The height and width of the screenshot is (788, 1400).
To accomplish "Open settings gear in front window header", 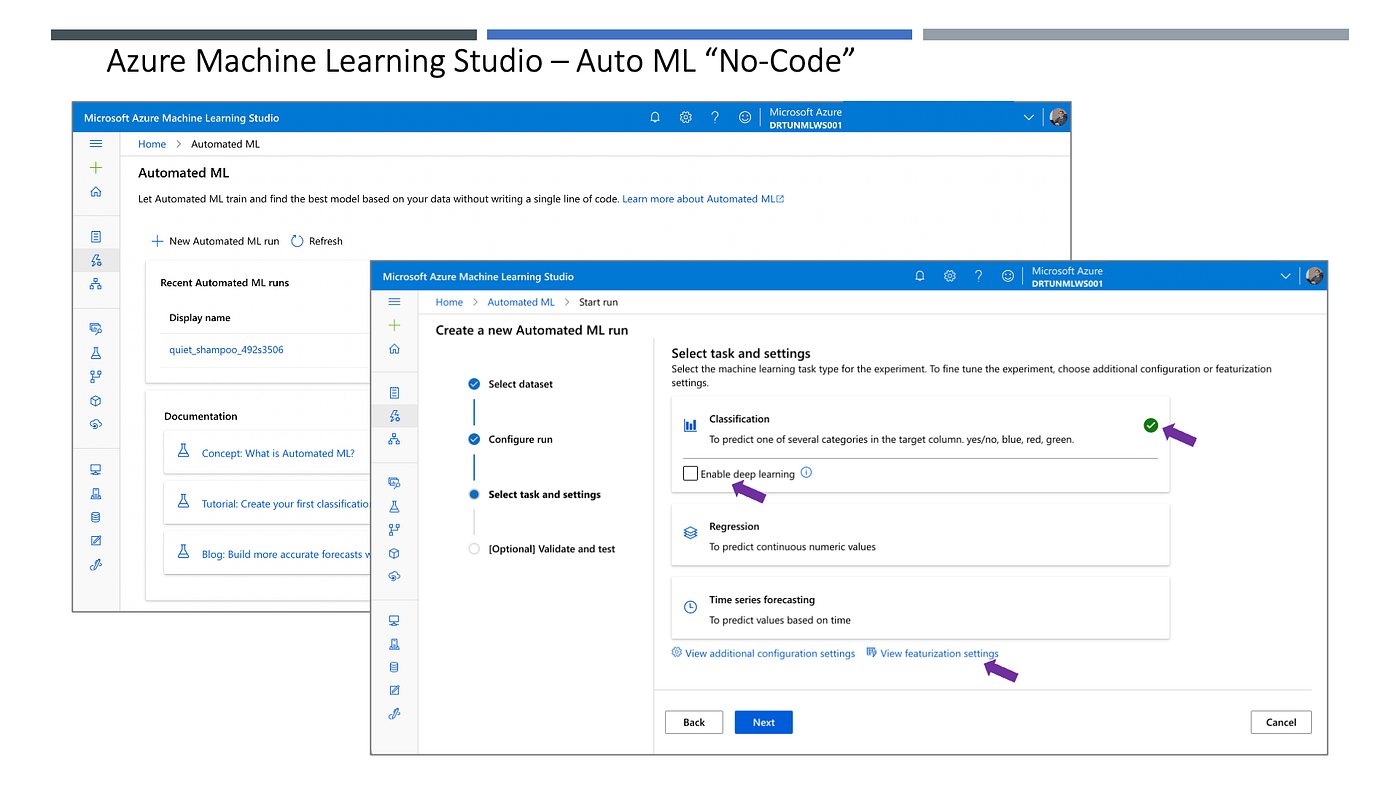I will [x=949, y=276].
